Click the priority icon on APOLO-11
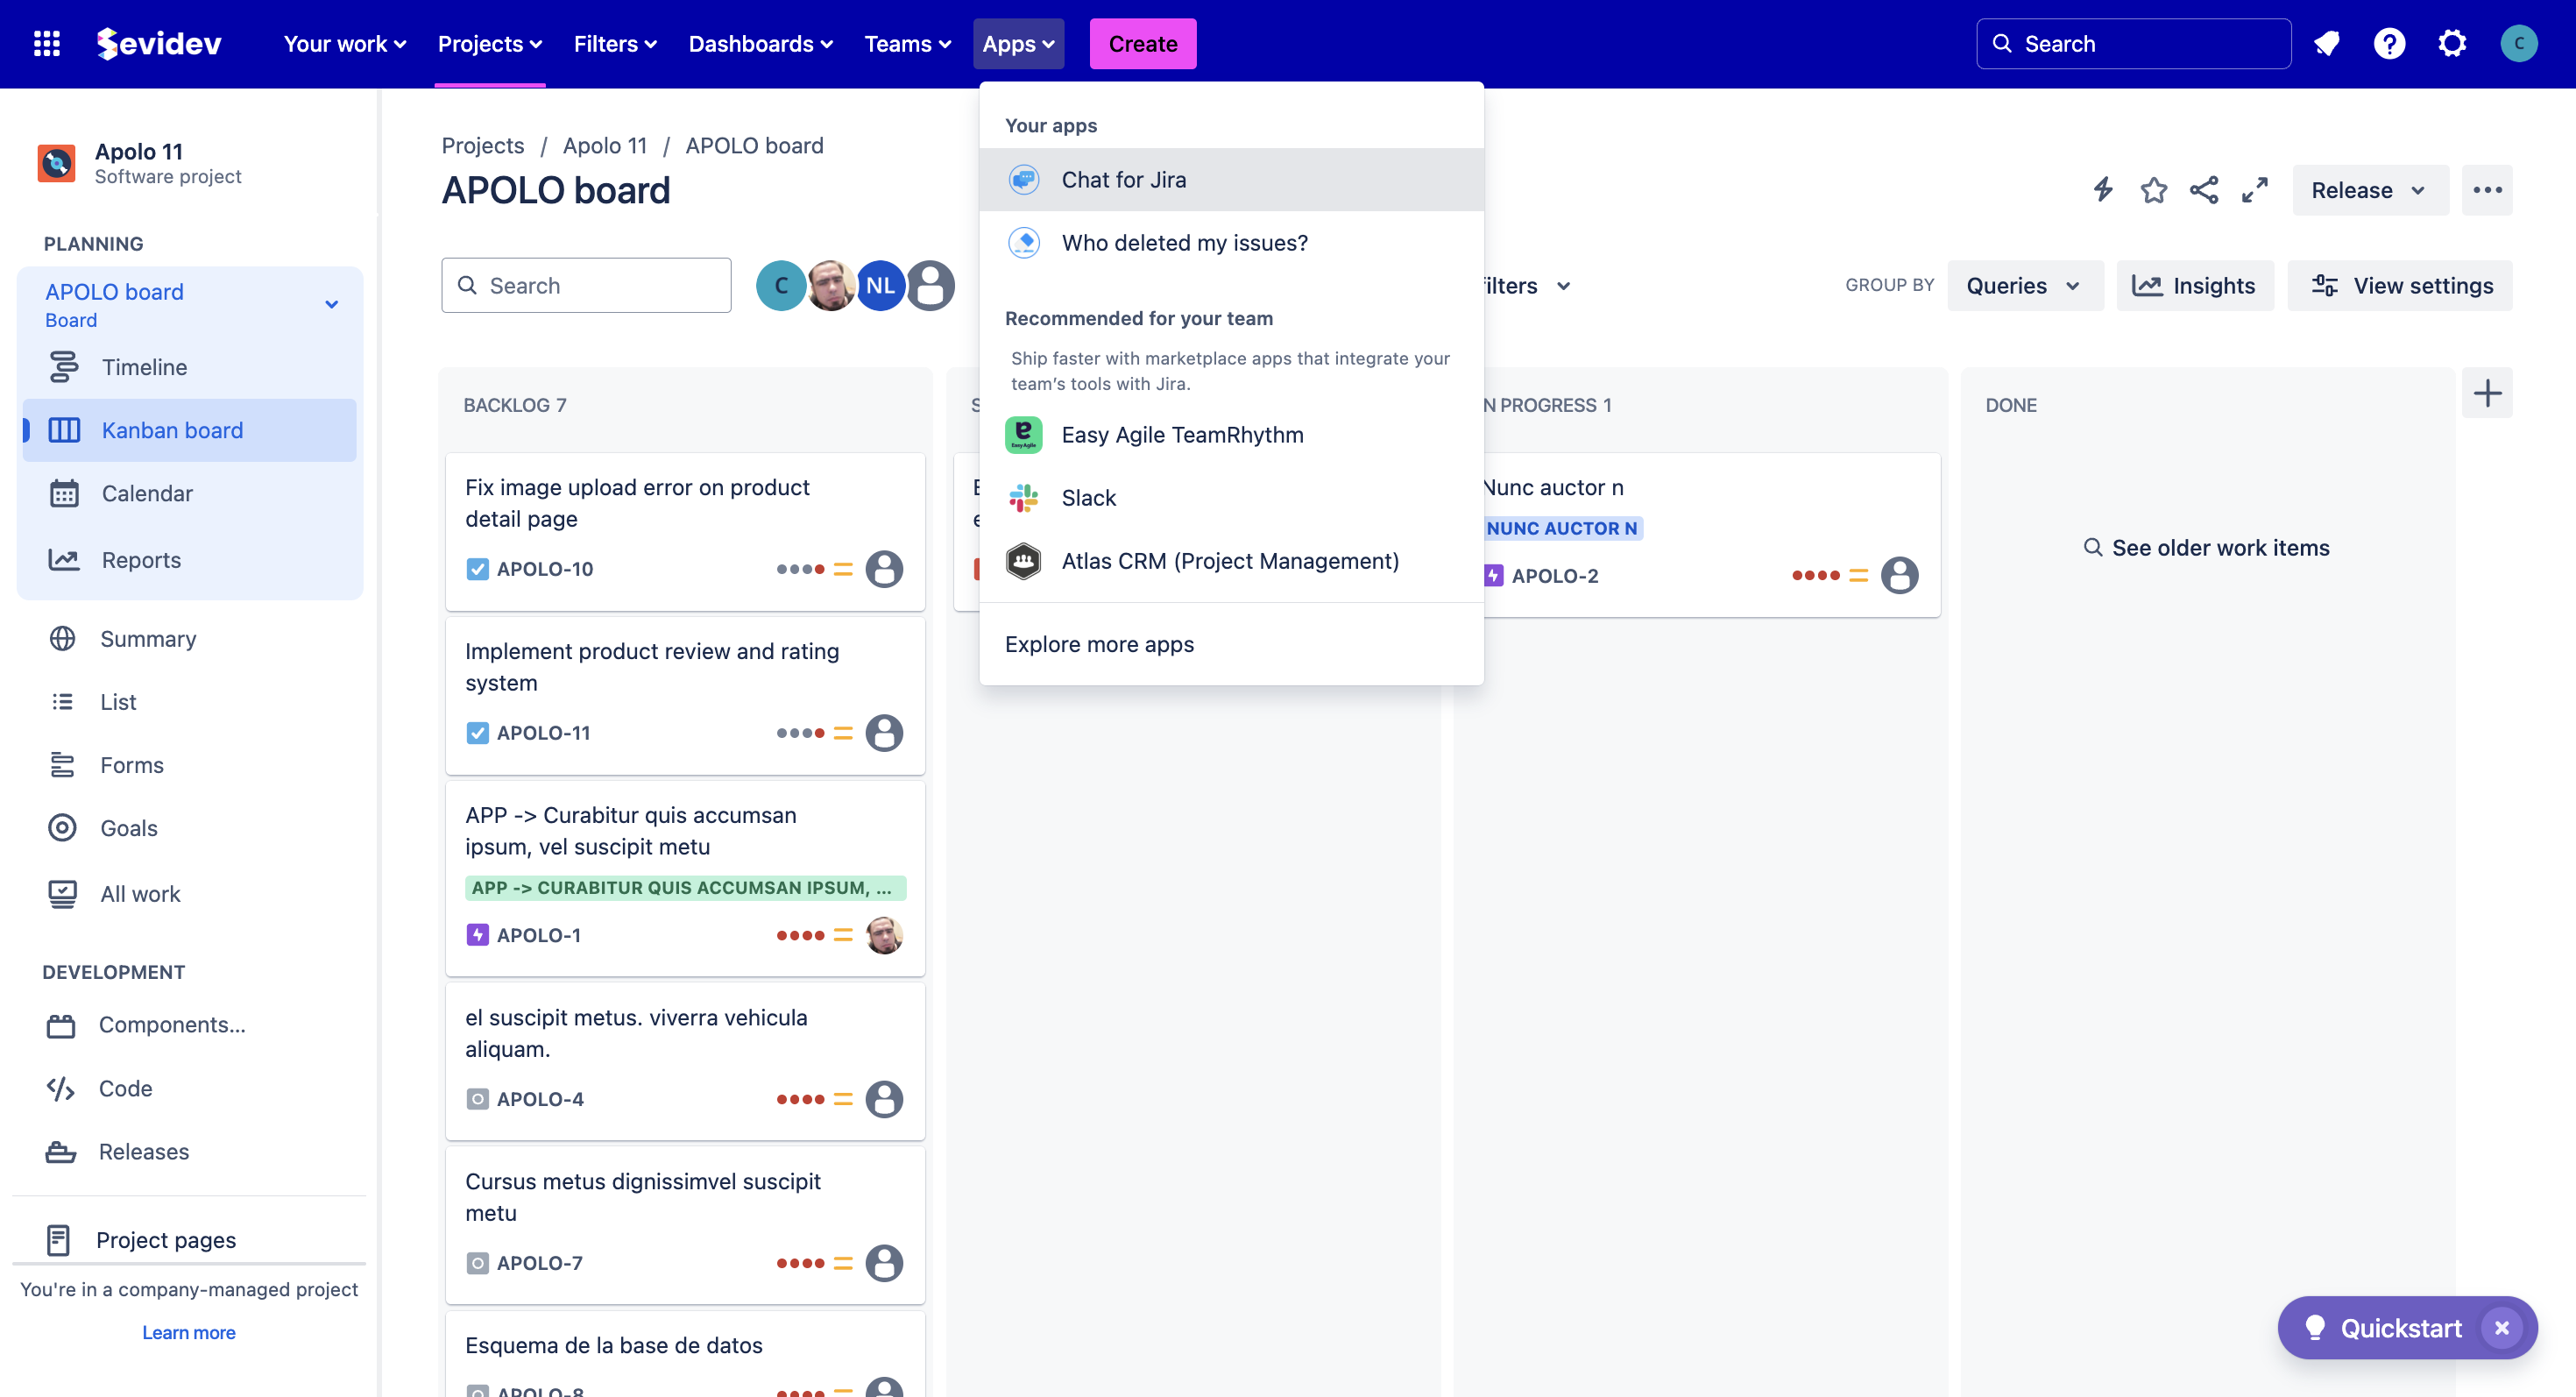2576x1397 pixels. click(843, 733)
